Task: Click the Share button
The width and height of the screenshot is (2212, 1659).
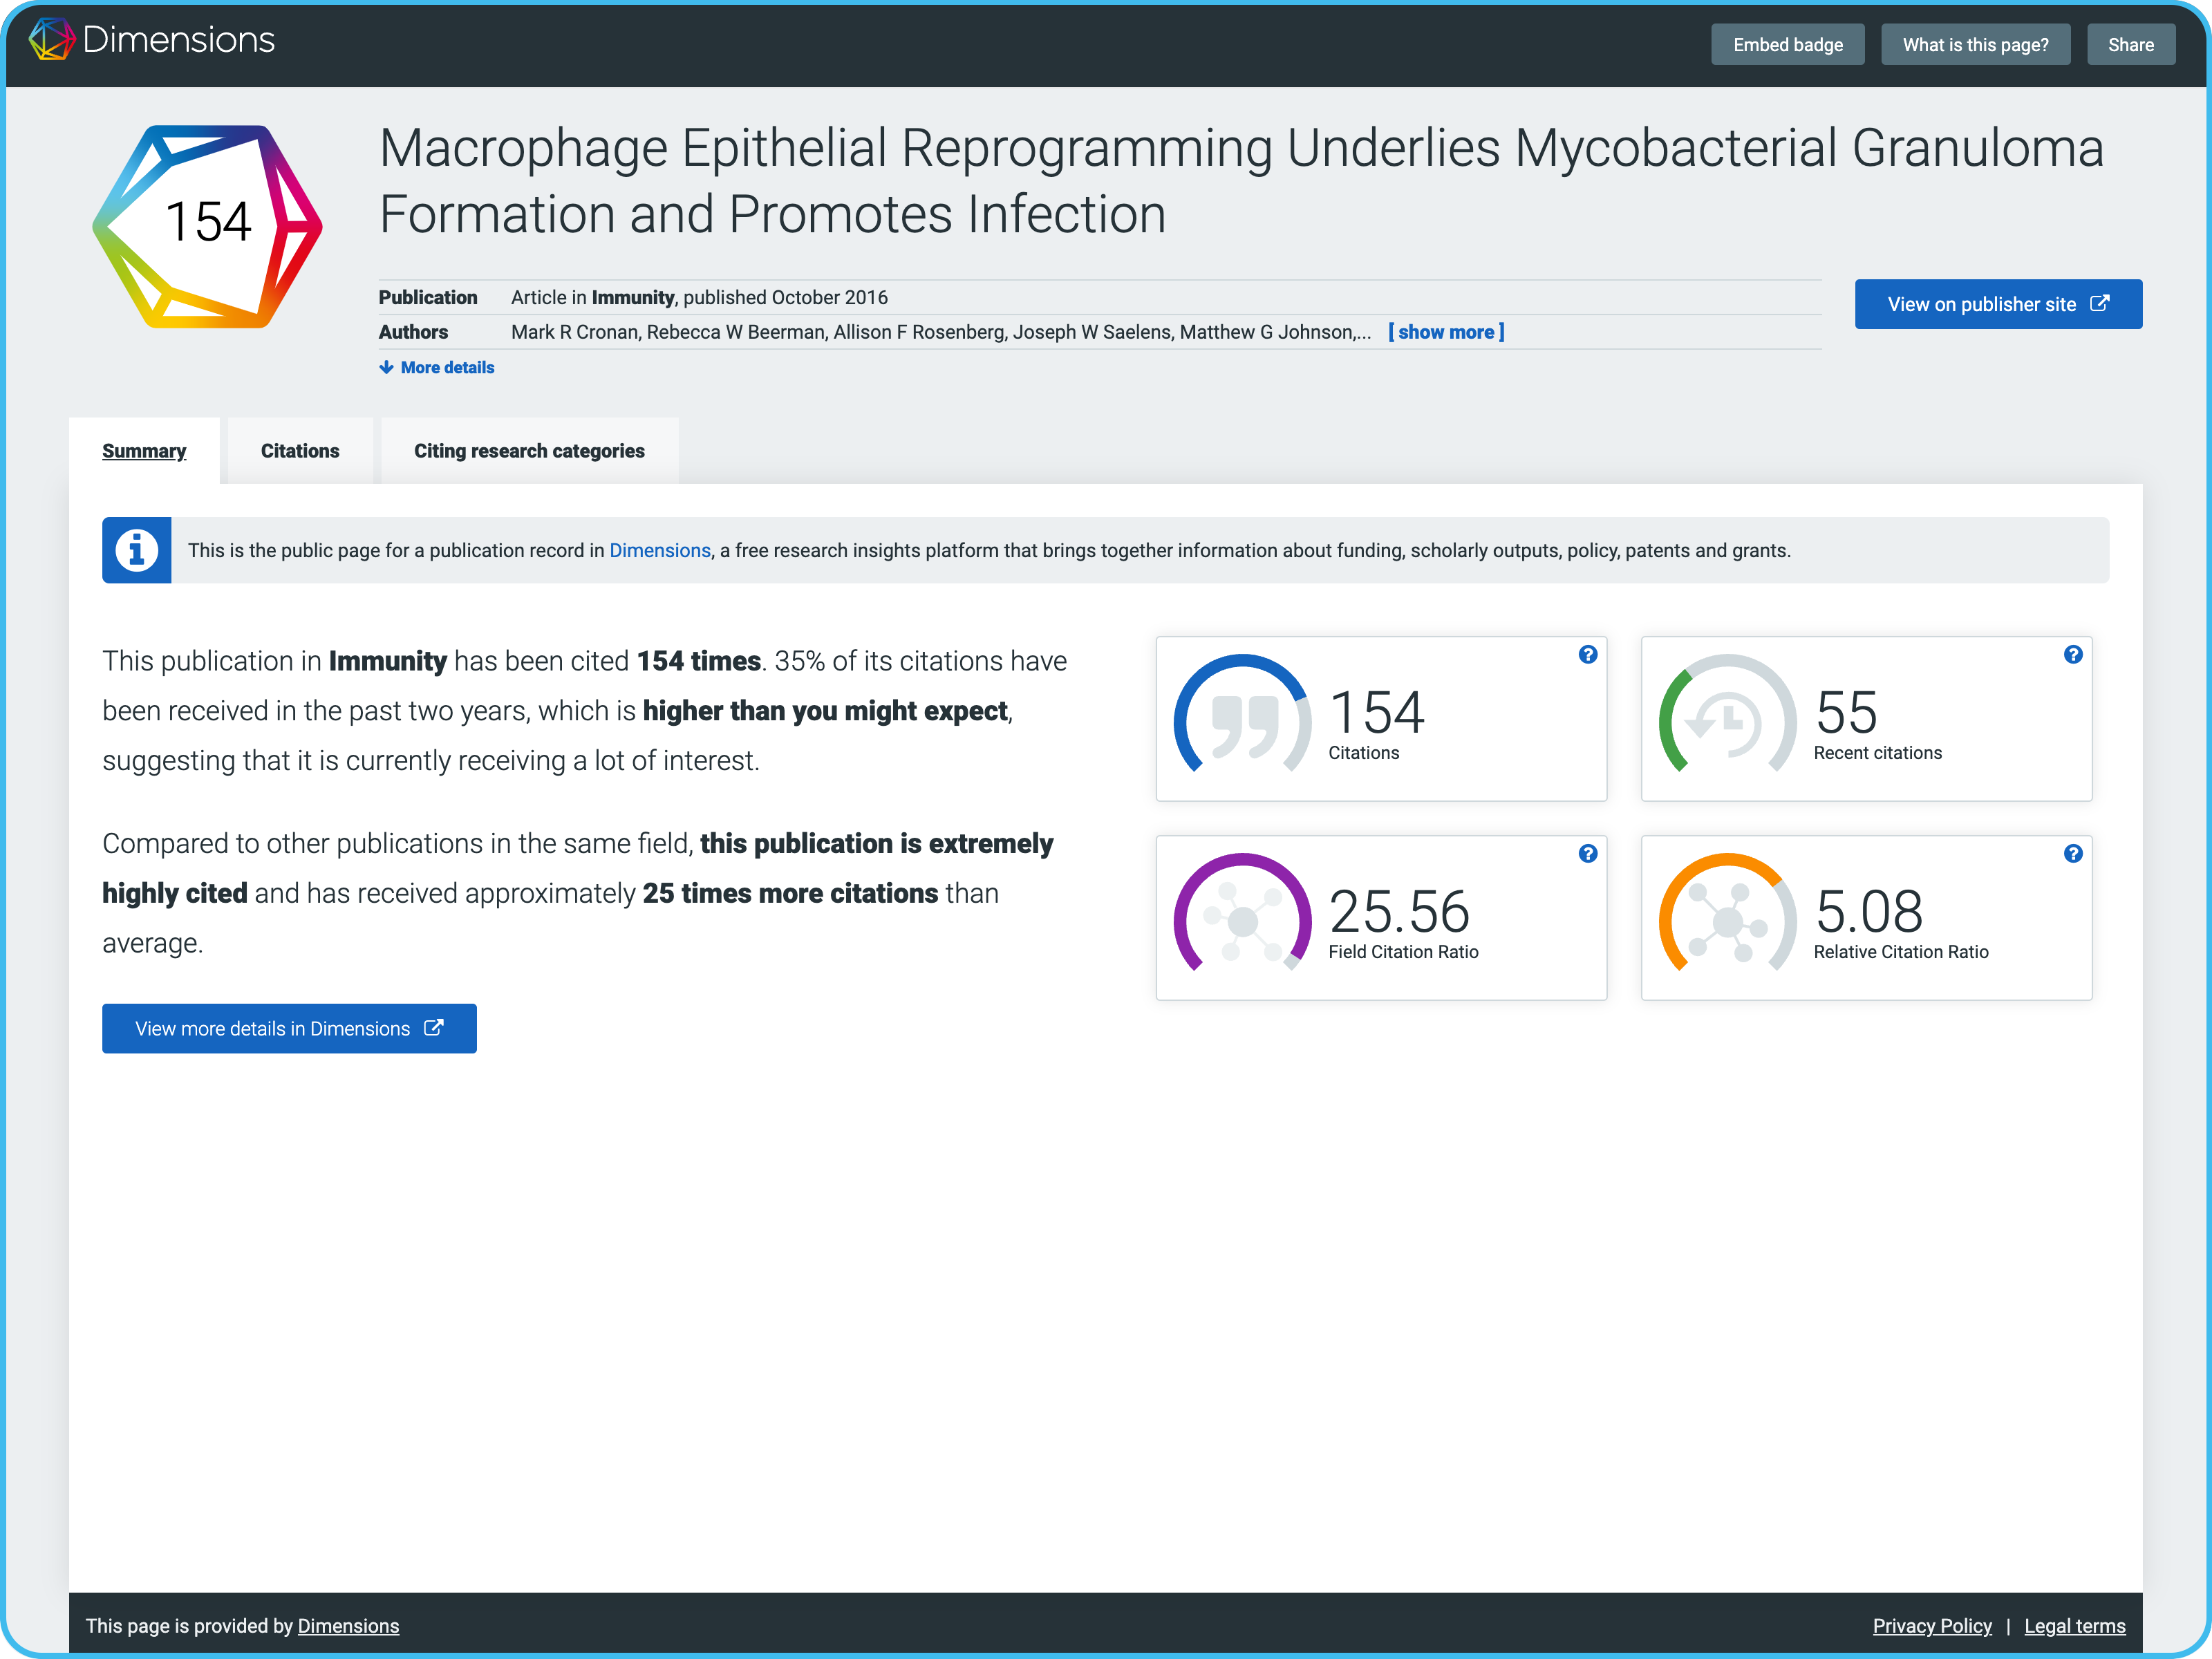Action: [x=2131, y=45]
